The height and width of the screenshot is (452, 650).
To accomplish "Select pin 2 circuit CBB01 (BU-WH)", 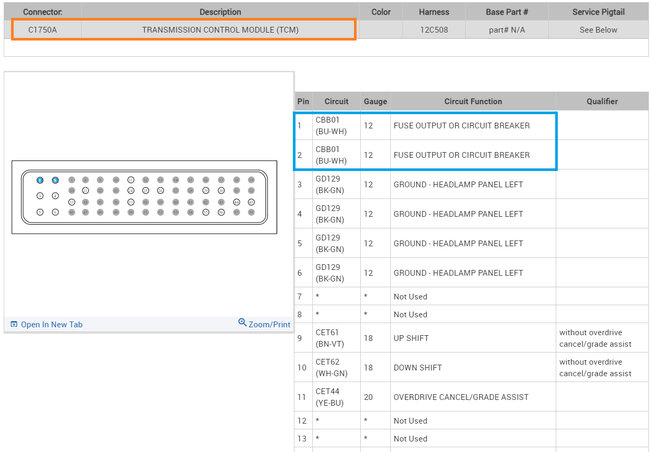I will coord(331,155).
